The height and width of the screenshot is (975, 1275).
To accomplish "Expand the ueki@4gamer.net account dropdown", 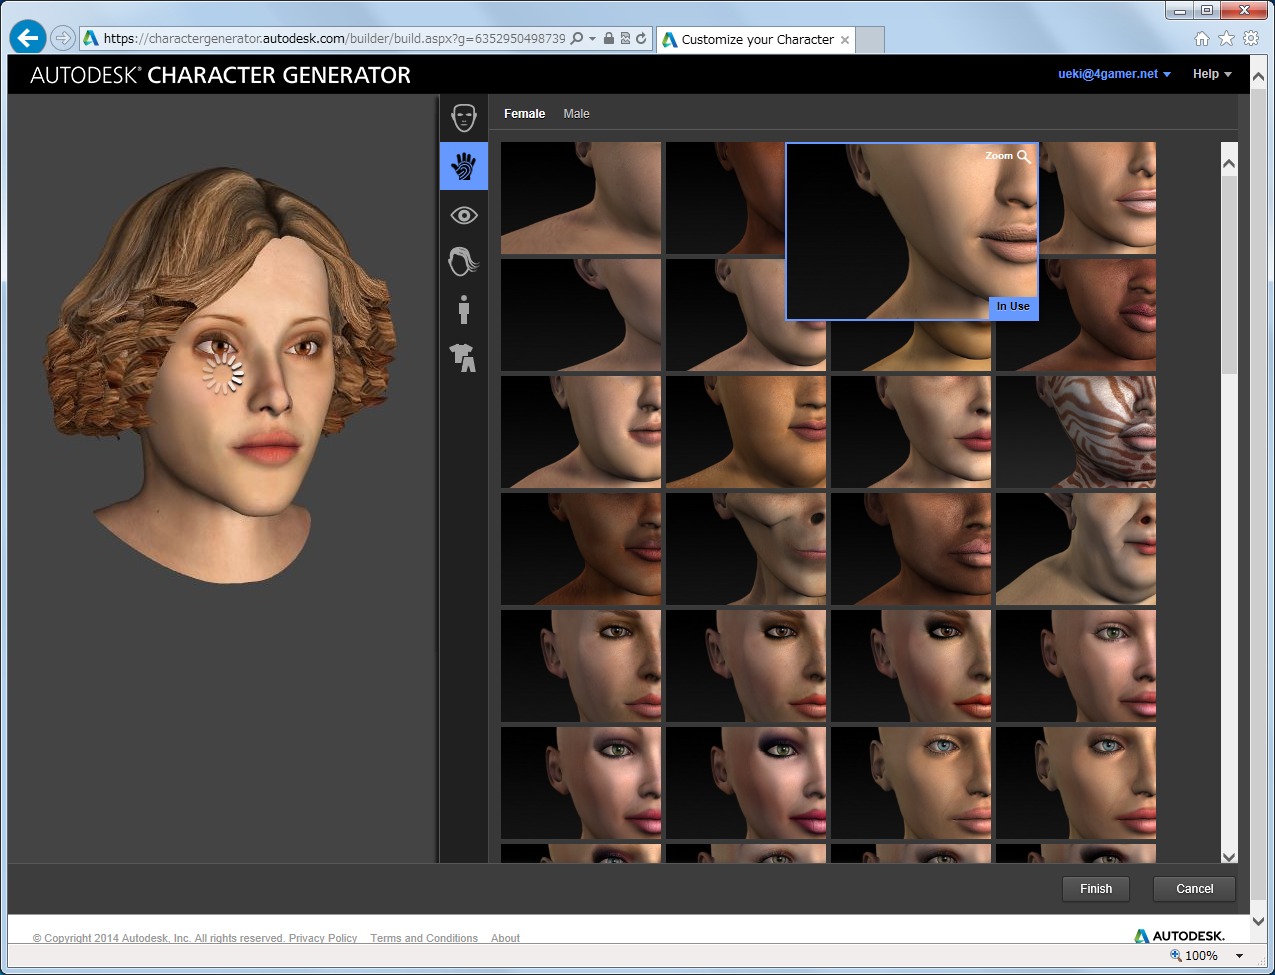I will [x=1114, y=74].
